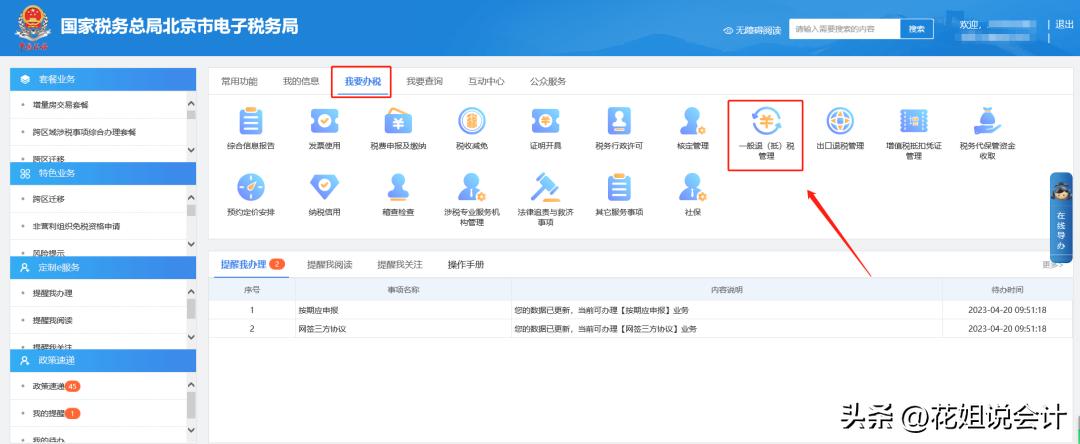The image size is (1080, 444).
Task: Click the 更多 link in reminders
Action: pyautogui.click(x=1052, y=264)
